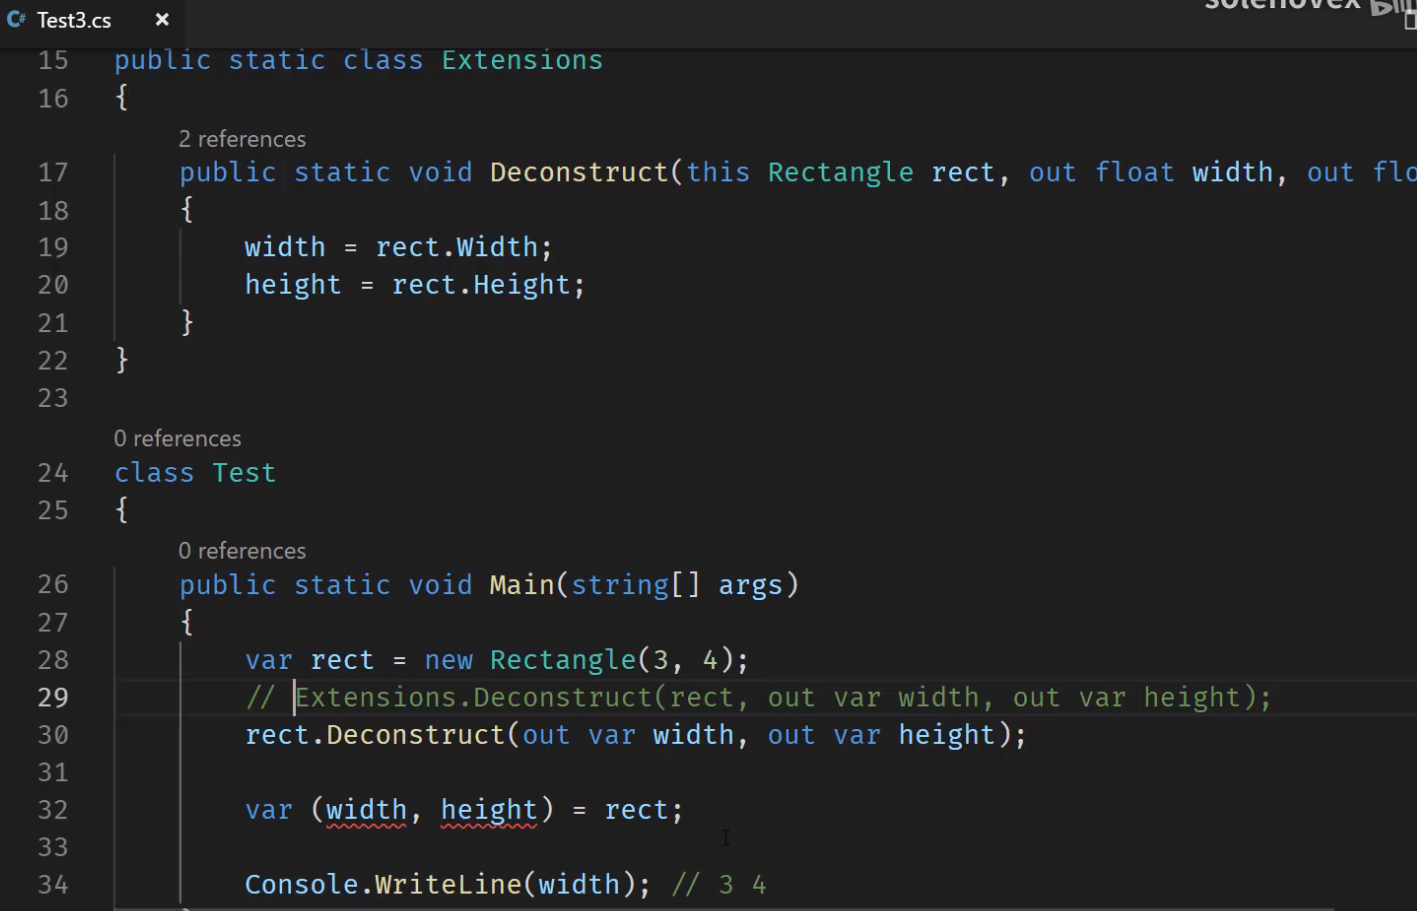Click the red-underlined height variable on line 32
Screen dimensions: 1417x911
(x=489, y=809)
